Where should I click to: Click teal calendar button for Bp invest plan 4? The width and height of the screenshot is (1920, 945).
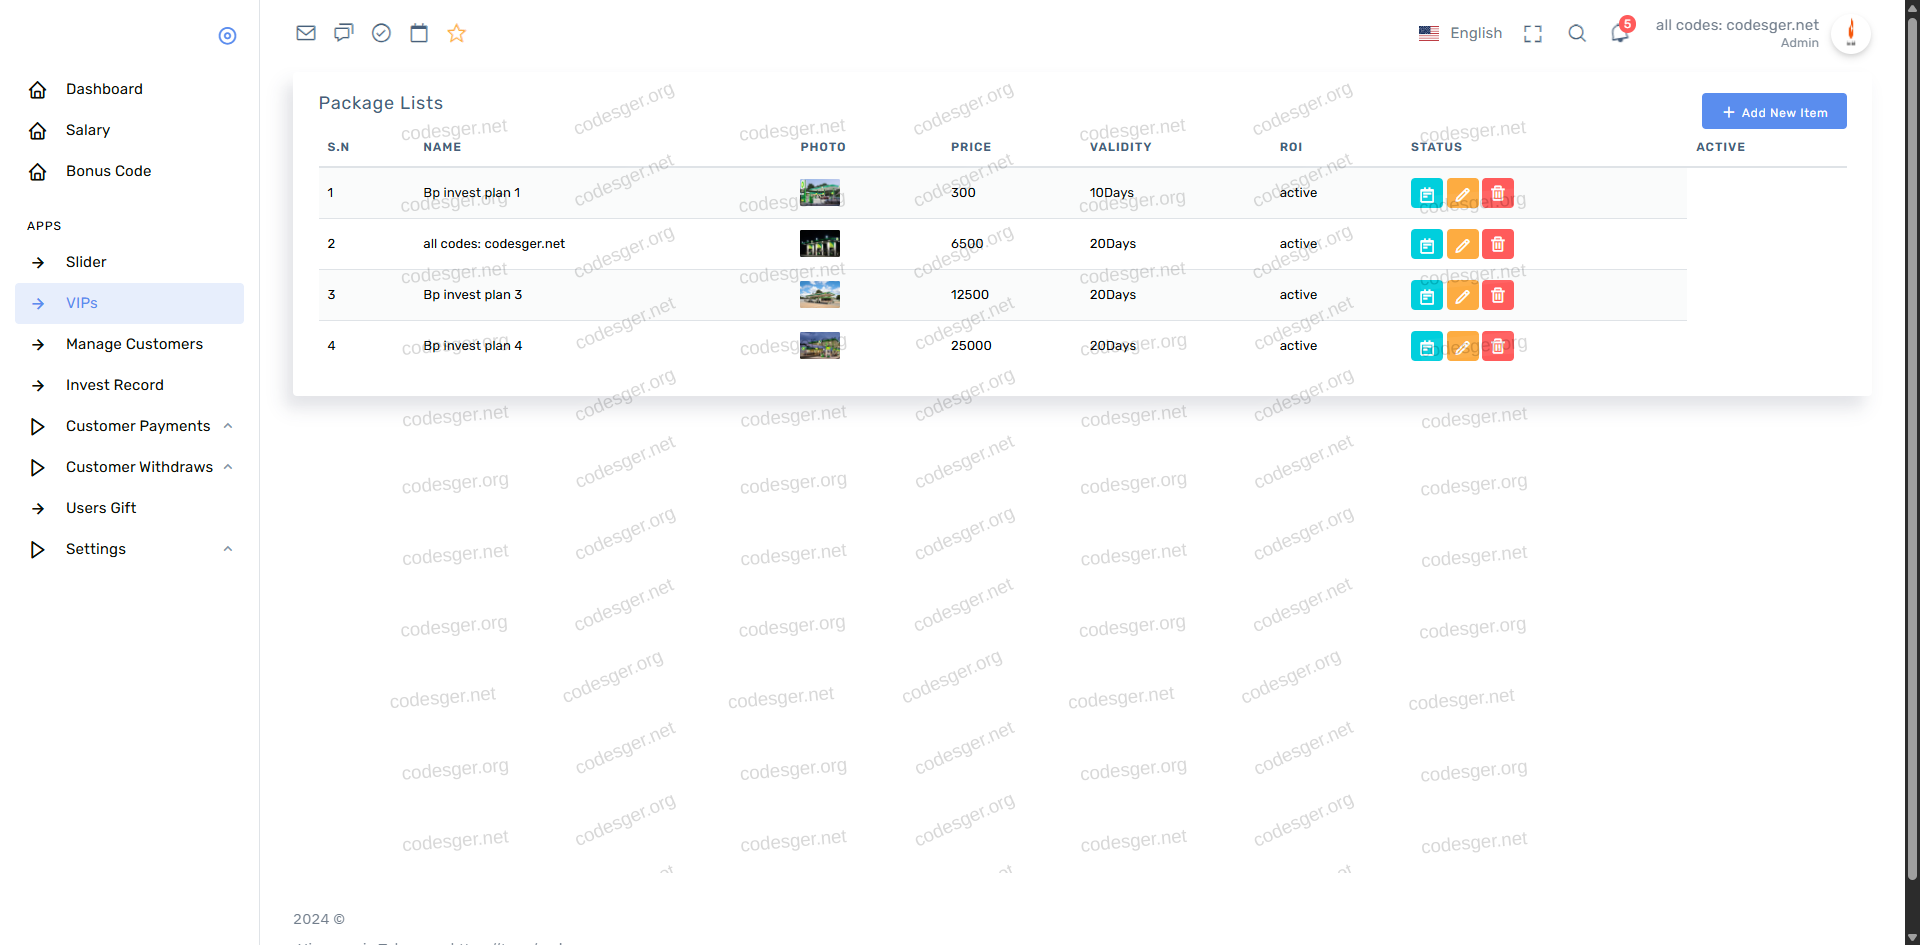[1426, 347]
